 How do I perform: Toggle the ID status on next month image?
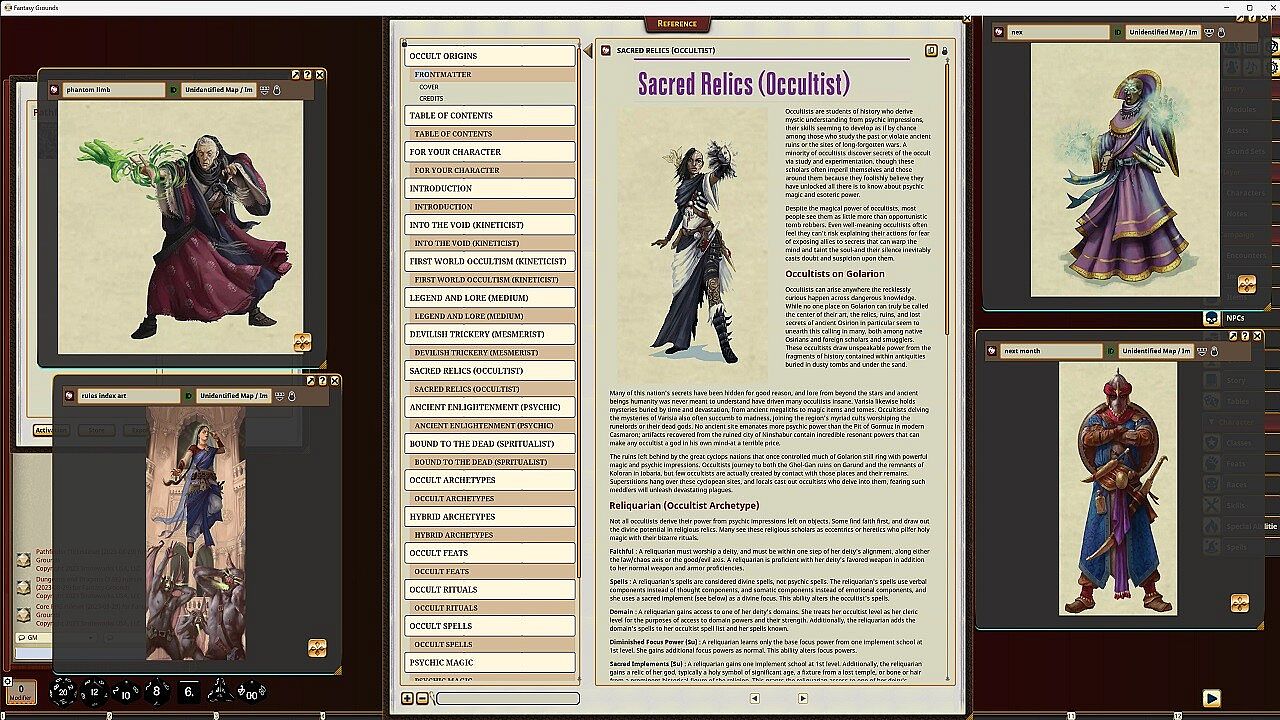coord(1110,351)
